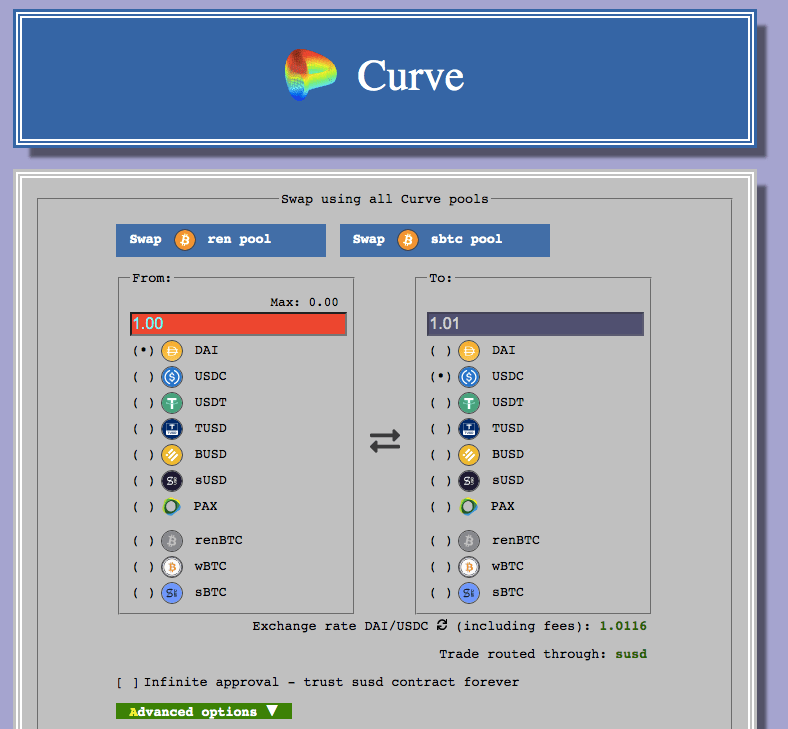Image resolution: width=788 pixels, height=729 pixels.
Task: Click the renBTC coin icon in From list
Action: tap(172, 541)
